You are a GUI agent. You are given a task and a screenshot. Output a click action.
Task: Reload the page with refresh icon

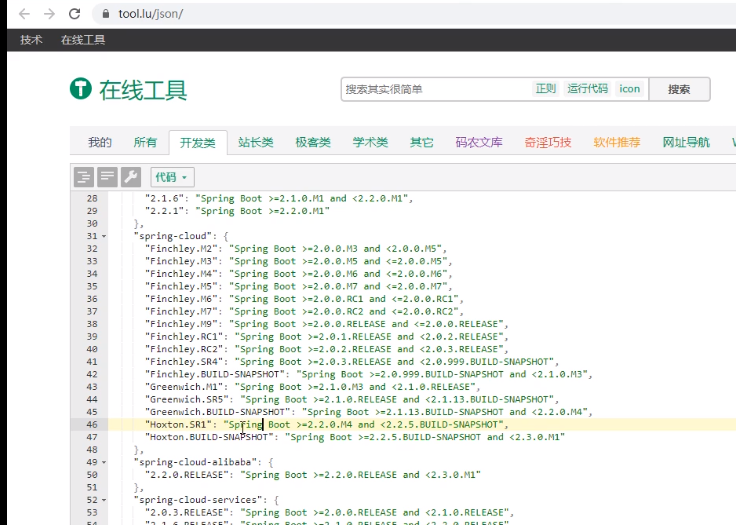[x=75, y=14]
